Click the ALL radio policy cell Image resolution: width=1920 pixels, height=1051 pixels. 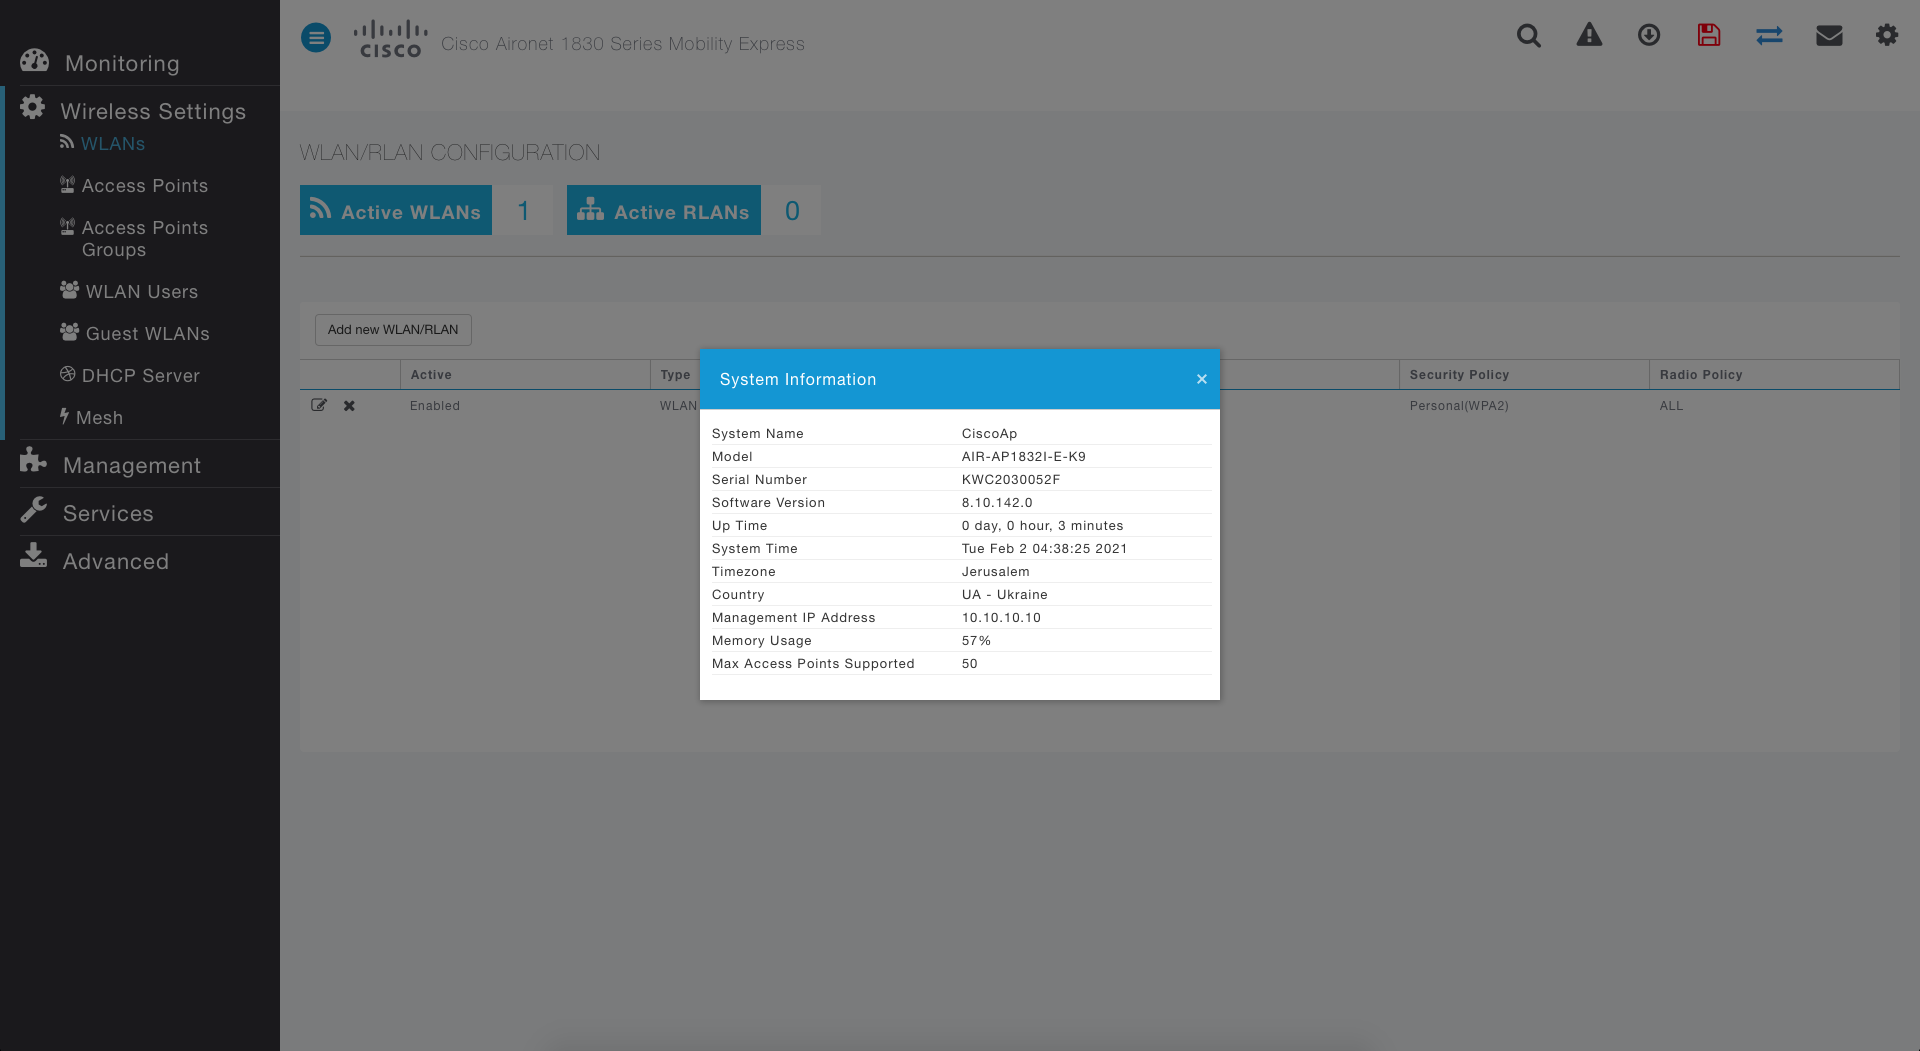pos(1671,406)
